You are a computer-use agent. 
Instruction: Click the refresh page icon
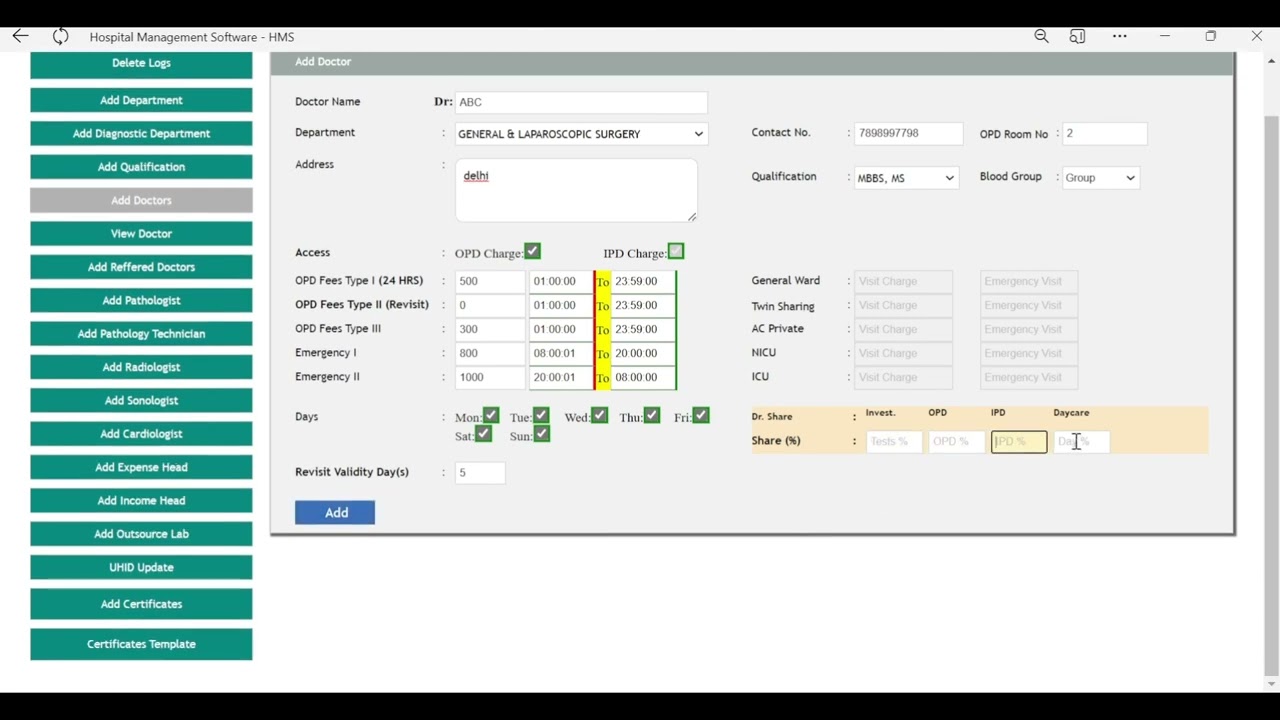point(61,36)
